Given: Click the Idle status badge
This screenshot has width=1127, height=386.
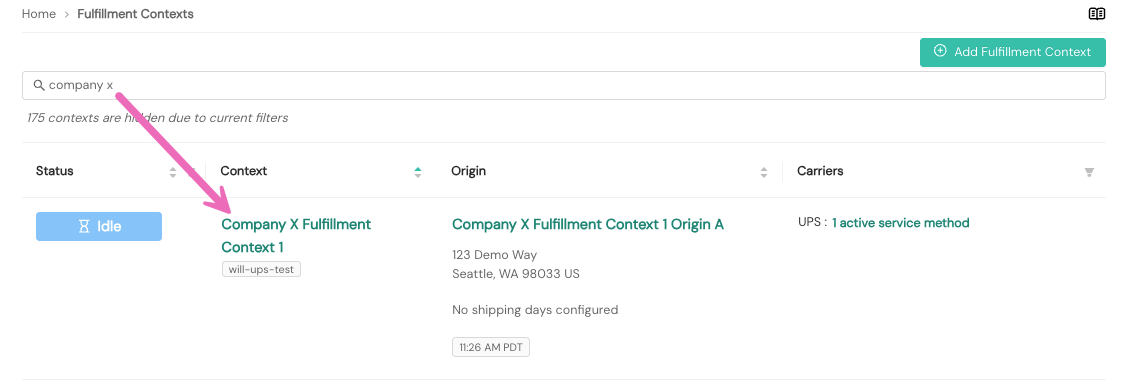Looking at the screenshot, I should (x=99, y=226).
